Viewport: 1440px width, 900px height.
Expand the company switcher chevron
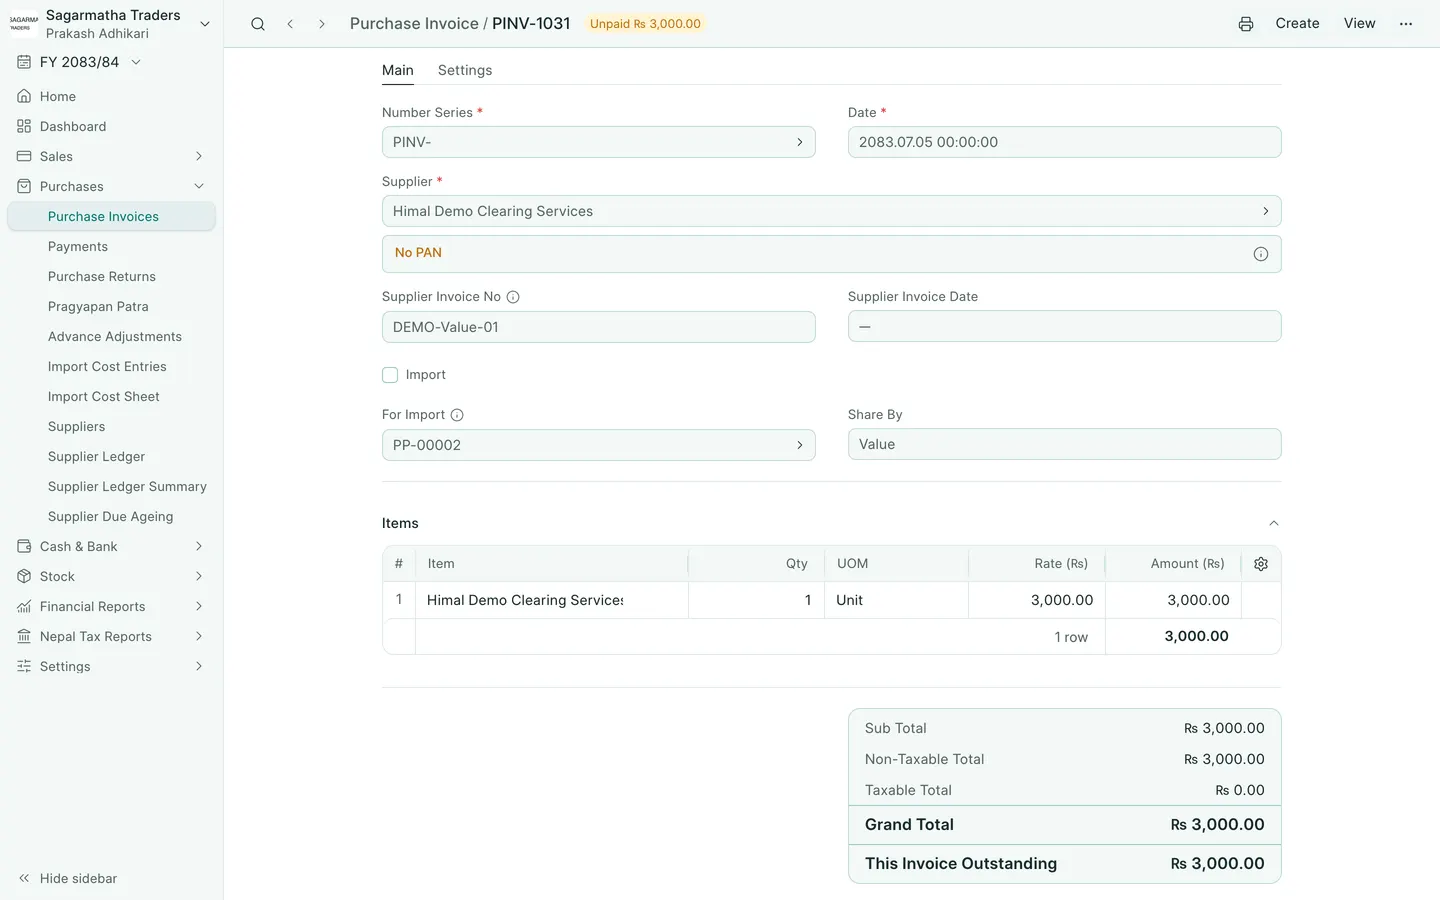(x=205, y=24)
